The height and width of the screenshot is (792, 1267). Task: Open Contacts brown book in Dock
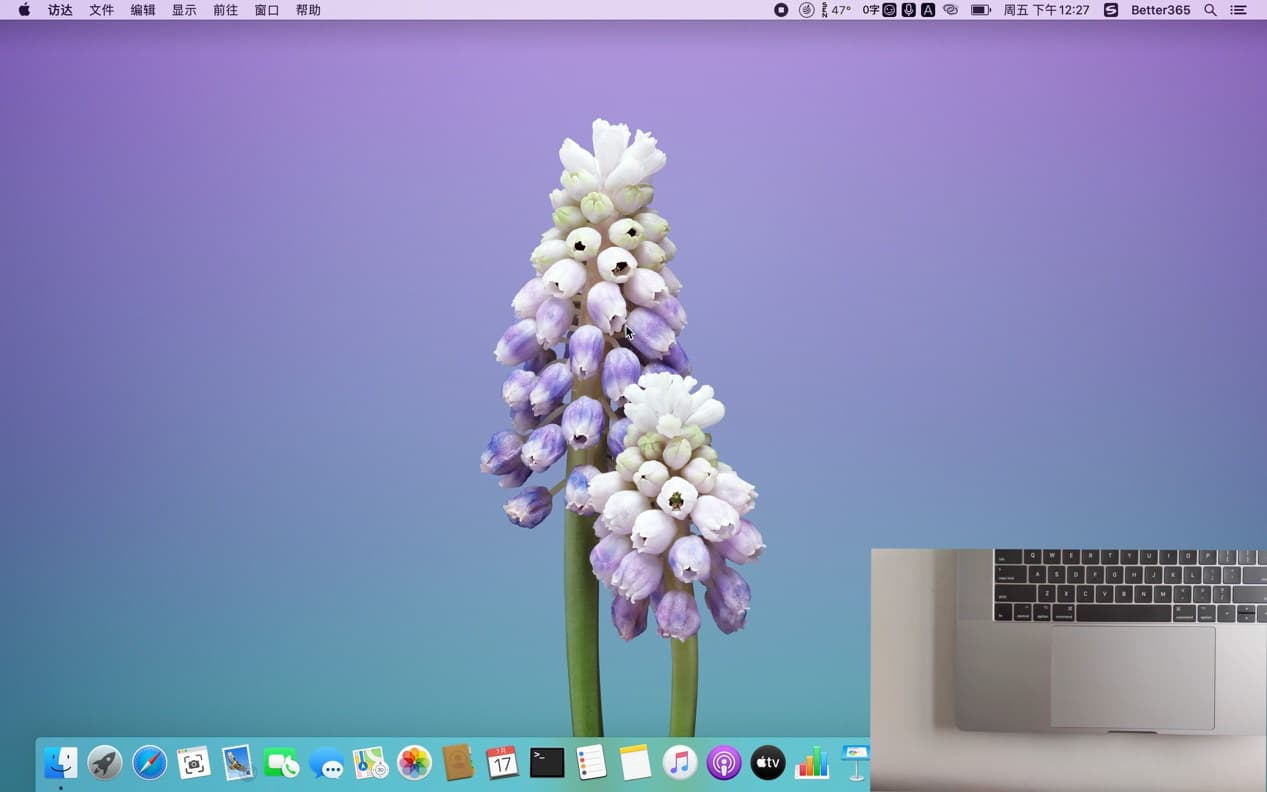[458, 763]
